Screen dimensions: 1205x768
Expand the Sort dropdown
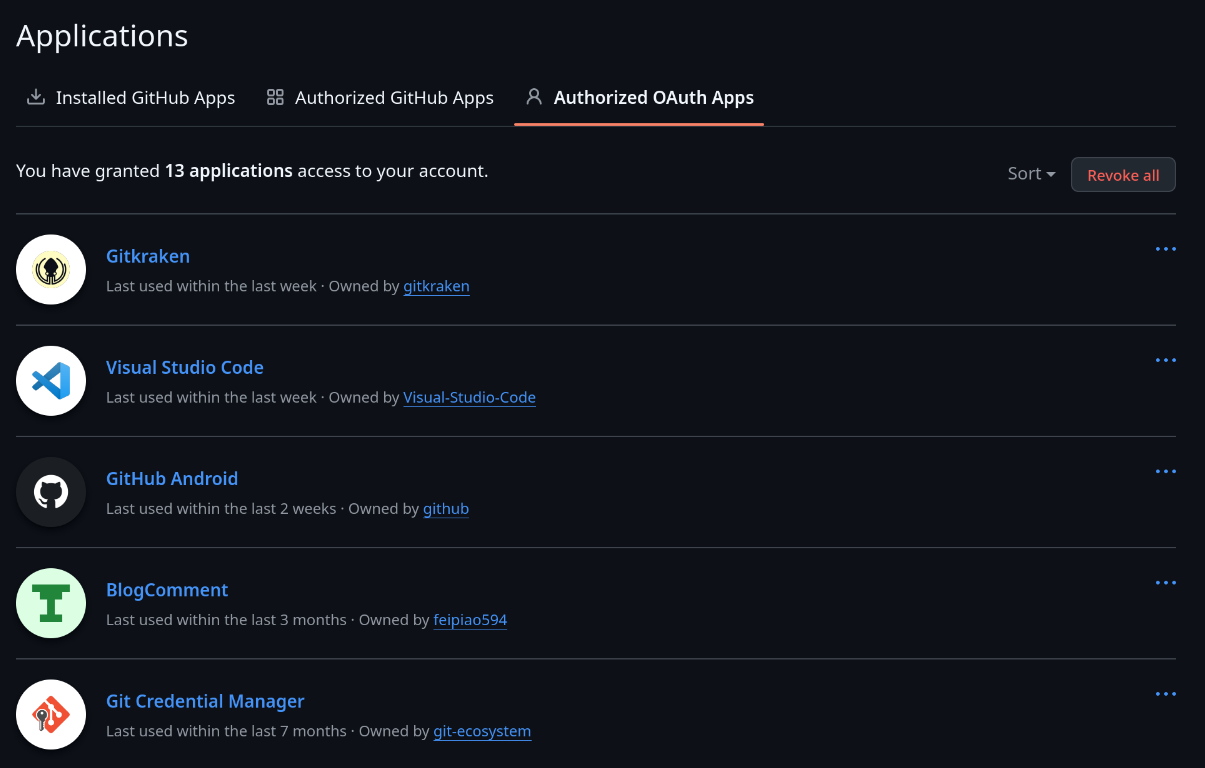click(1031, 174)
